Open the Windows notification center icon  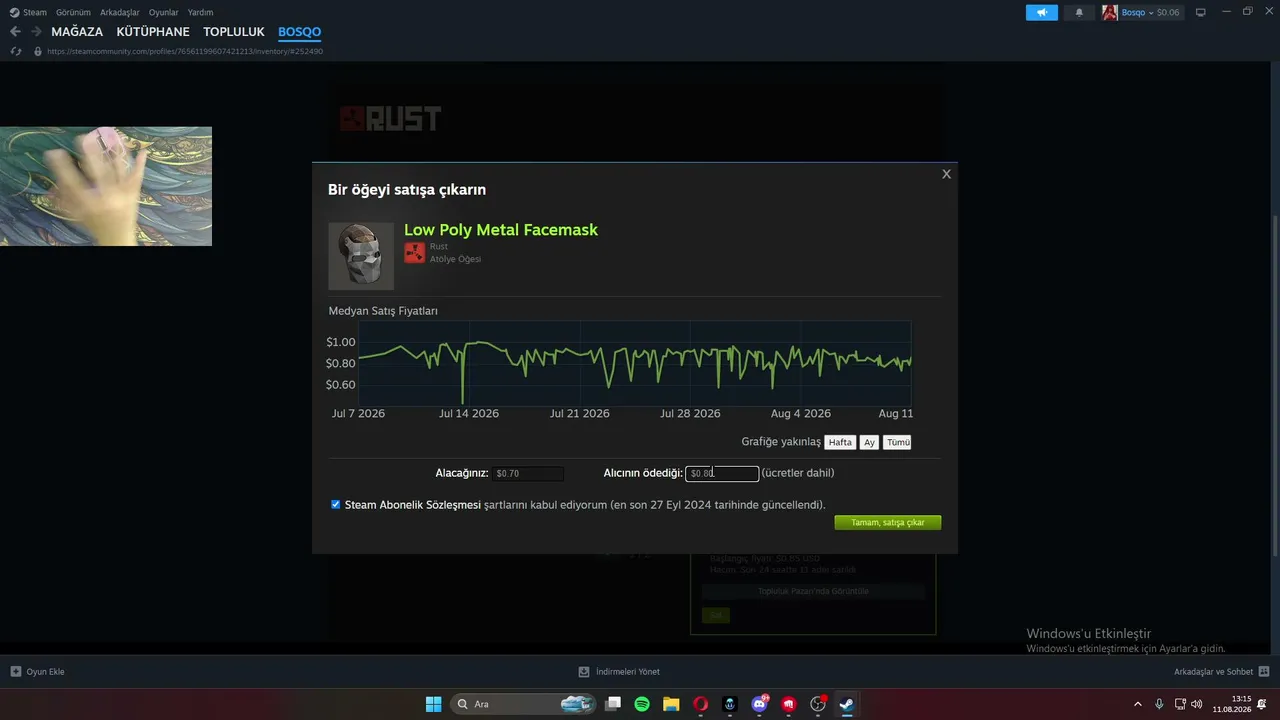click(1262, 704)
